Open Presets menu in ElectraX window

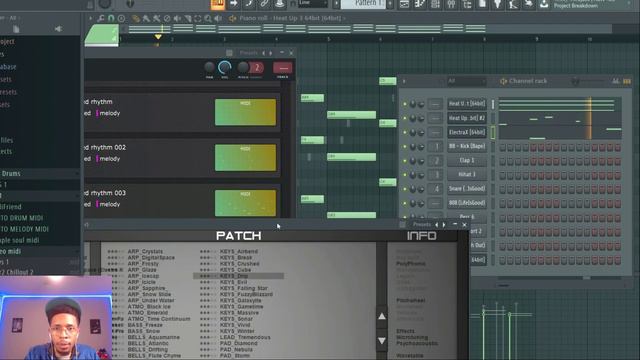[x=422, y=224]
